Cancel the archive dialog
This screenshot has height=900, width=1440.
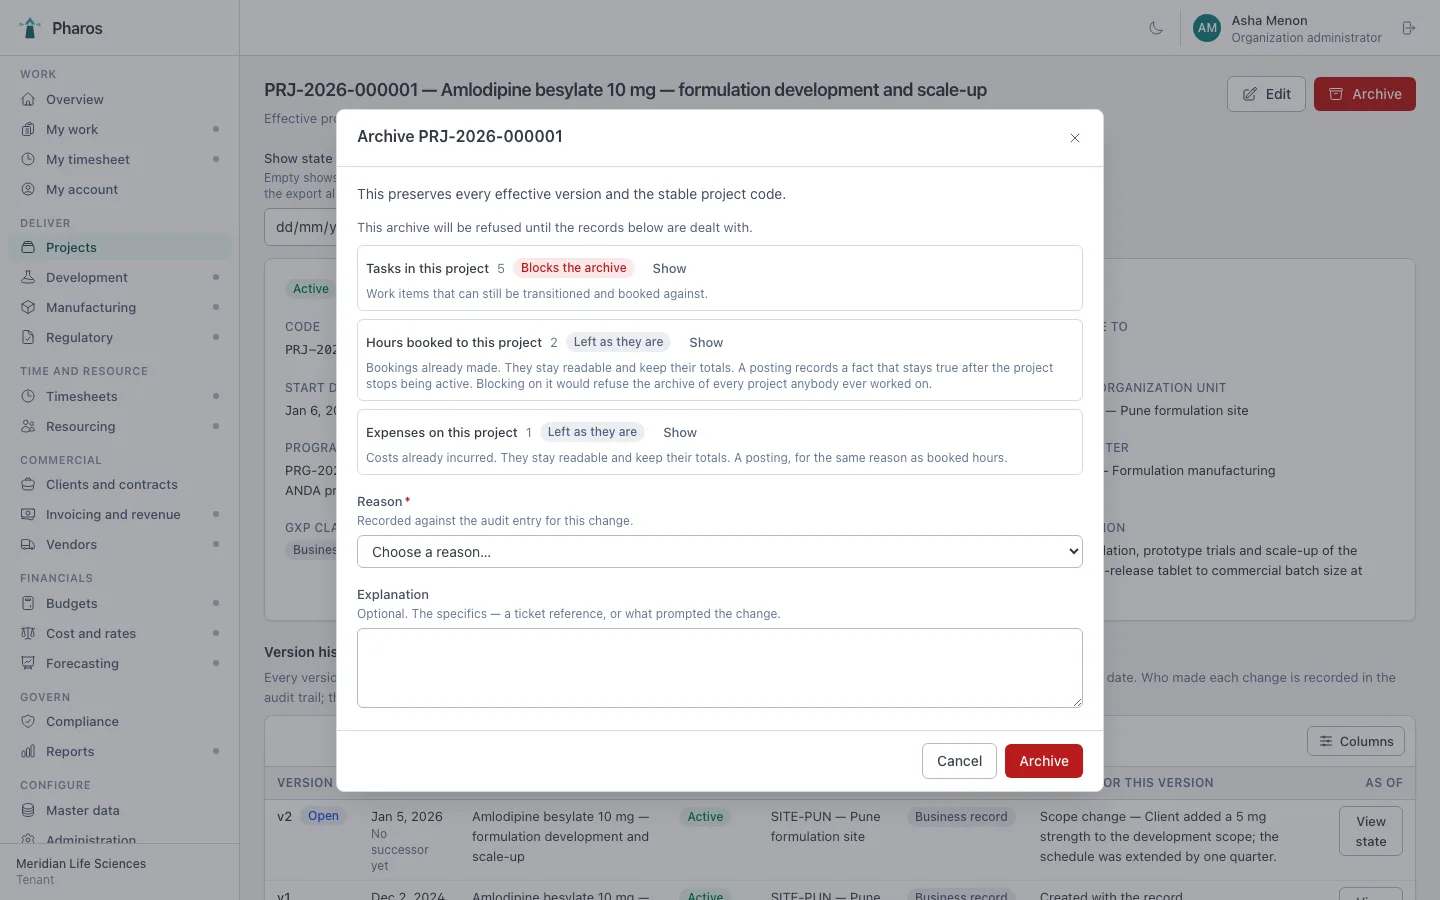(959, 761)
